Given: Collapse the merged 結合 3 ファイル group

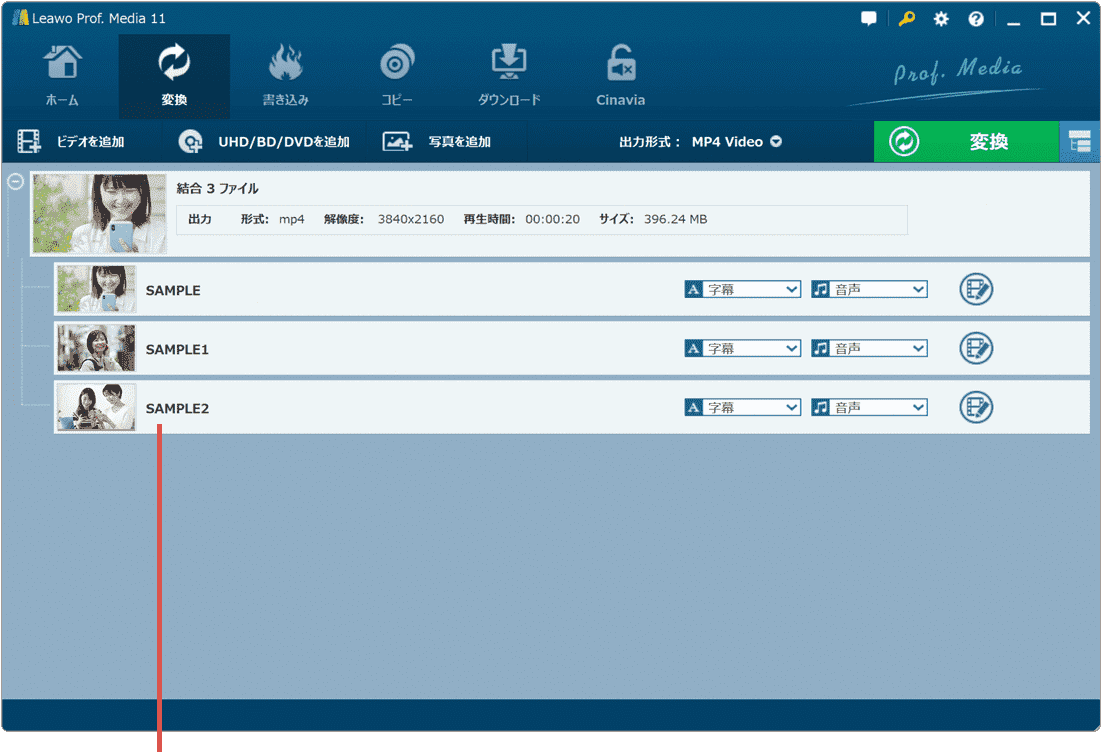Looking at the screenshot, I should tap(15, 182).
